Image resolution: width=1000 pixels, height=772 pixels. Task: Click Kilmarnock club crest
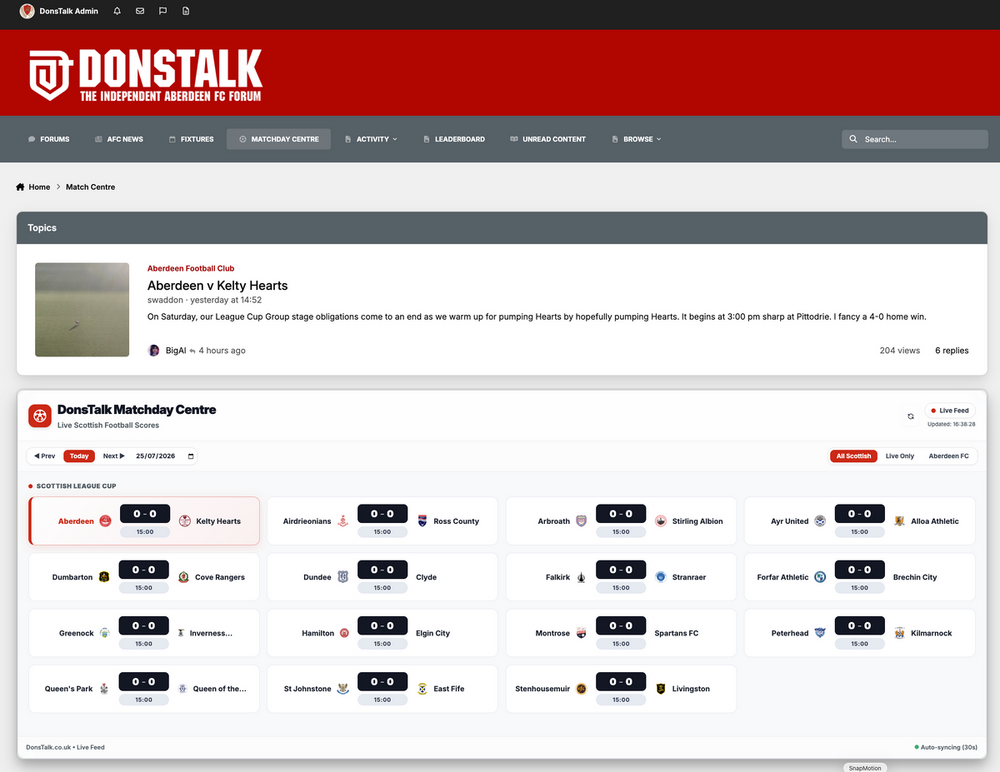point(899,633)
